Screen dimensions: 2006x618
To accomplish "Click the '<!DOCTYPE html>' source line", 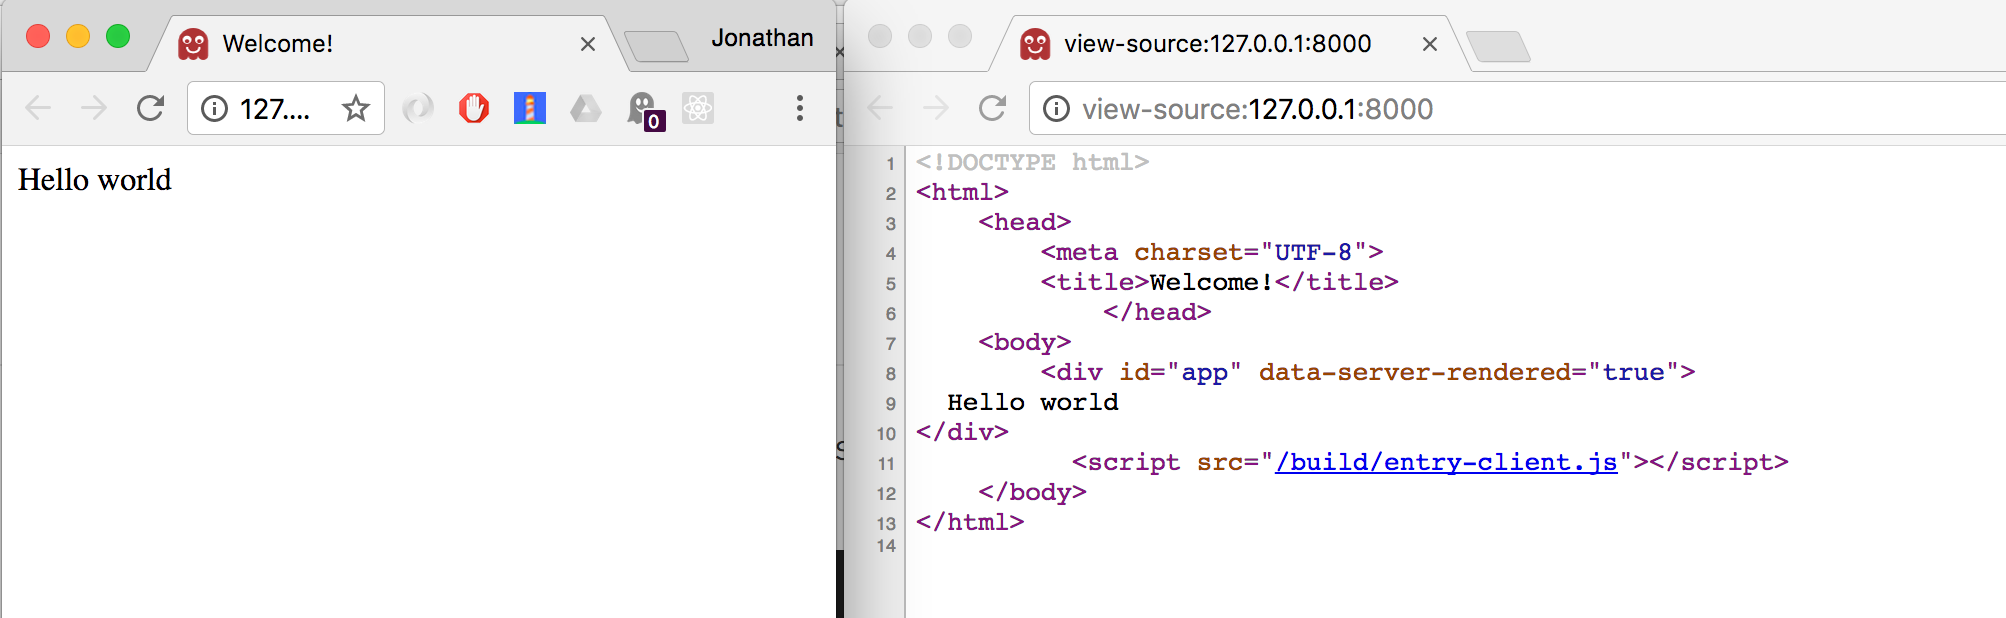I will point(1032,162).
